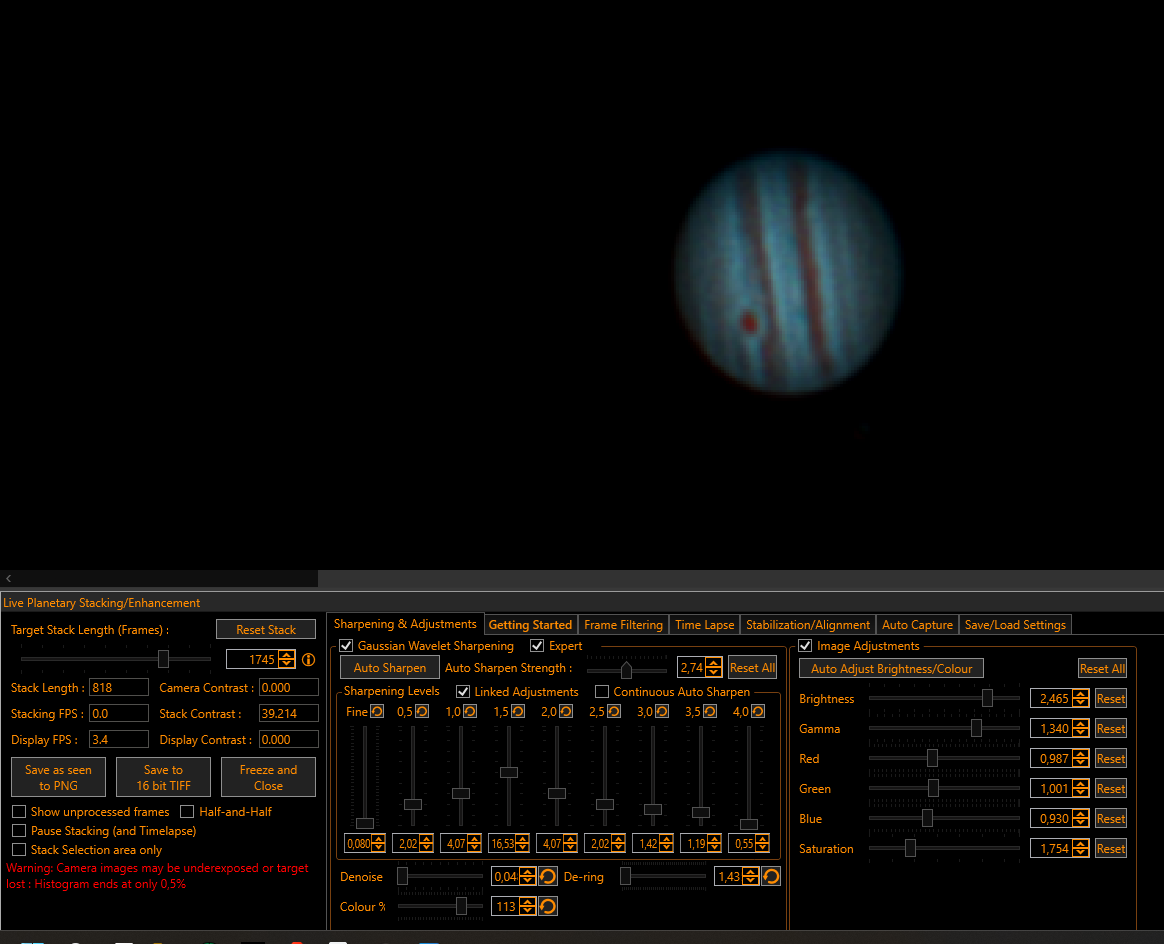Image resolution: width=1164 pixels, height=944 pixels.
Task: Click the left scroll arrow under image
Action: click(8, 578)
